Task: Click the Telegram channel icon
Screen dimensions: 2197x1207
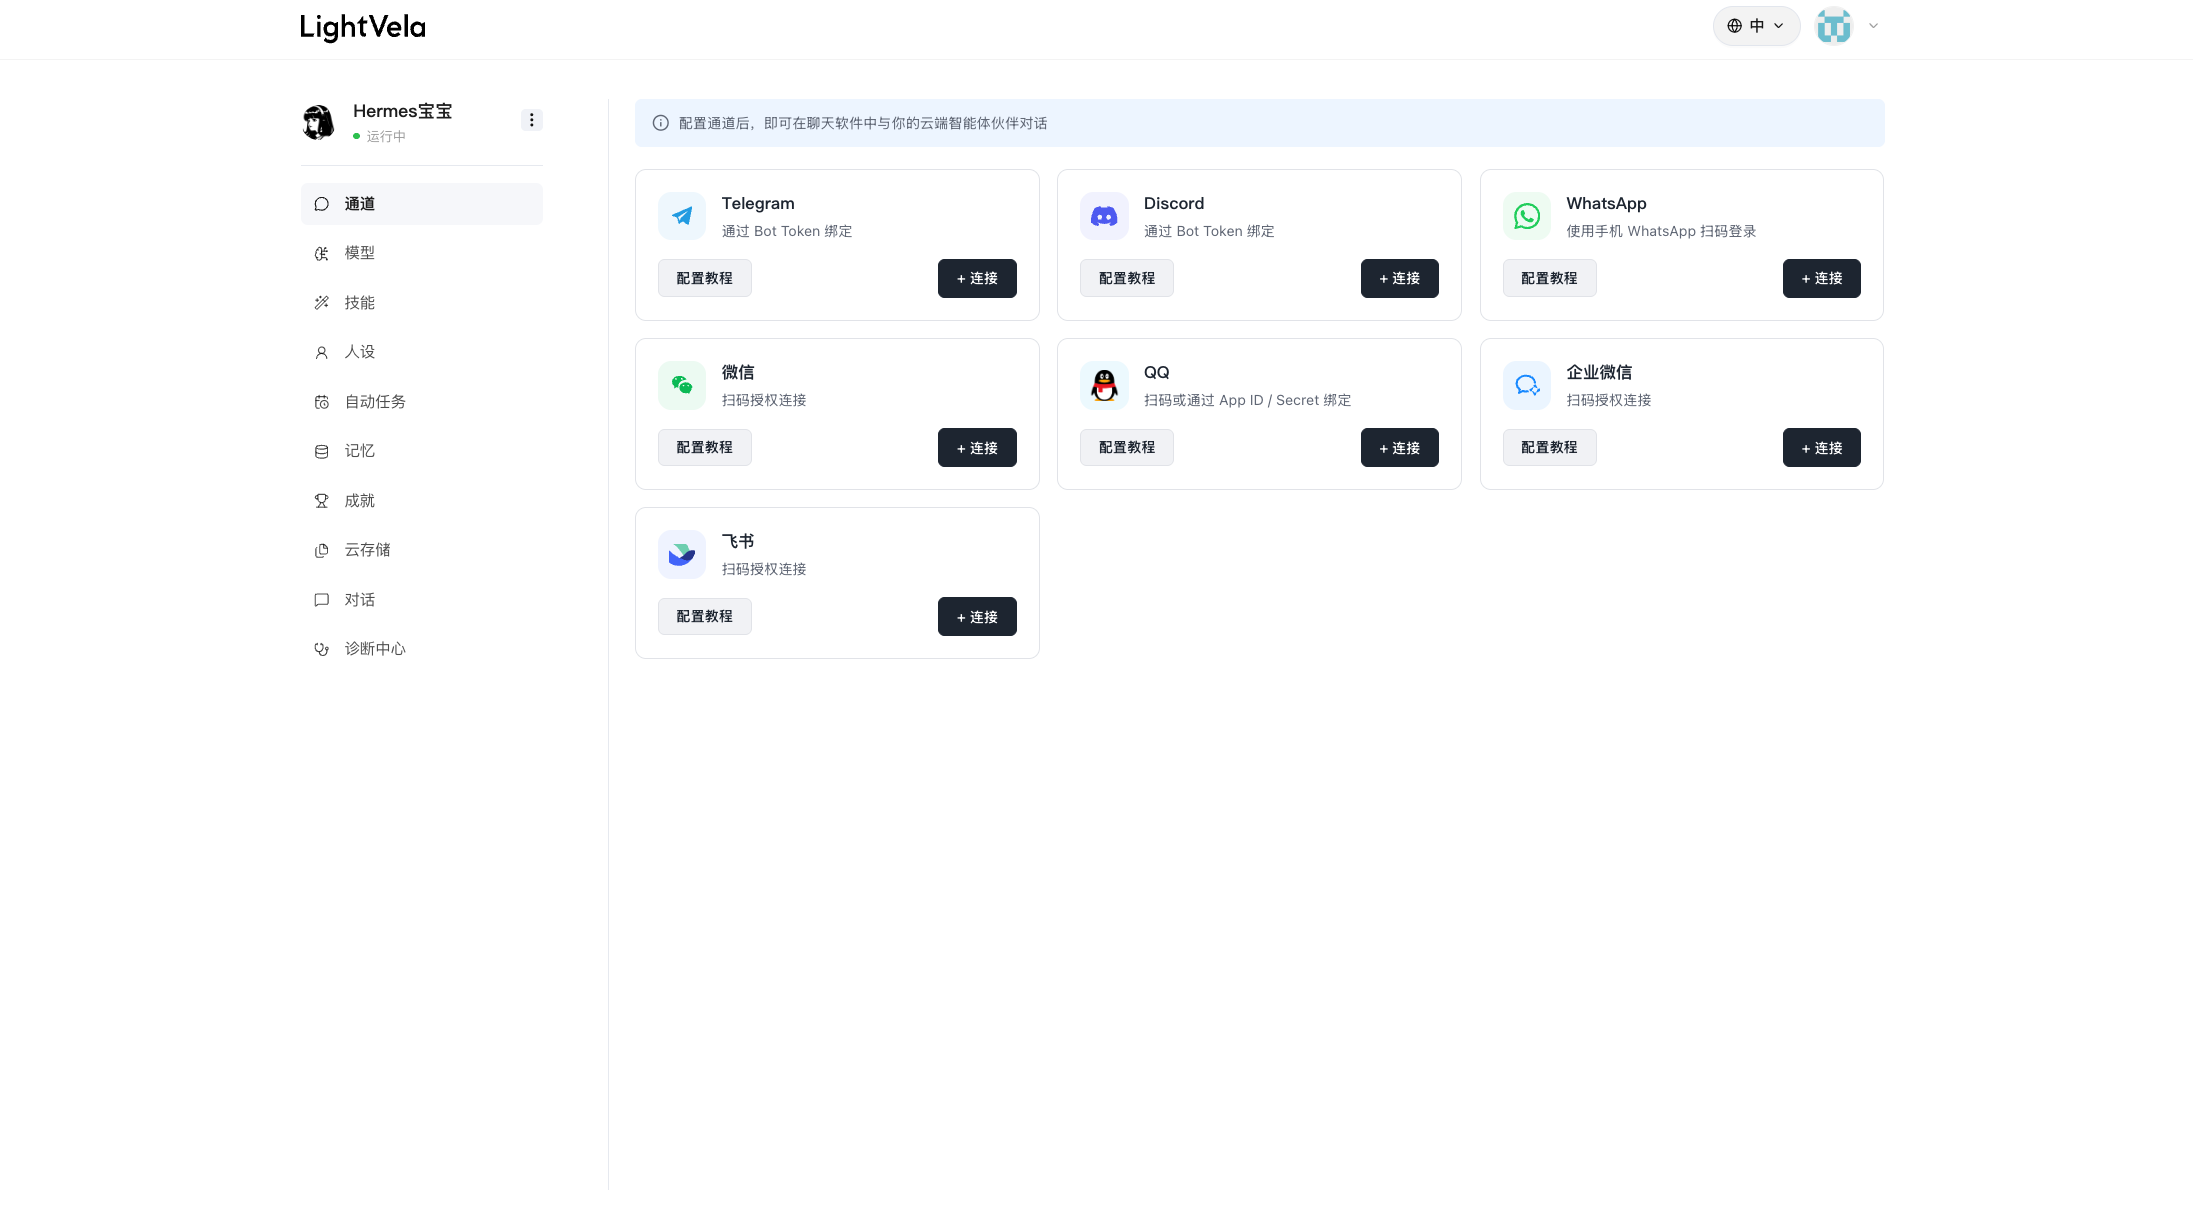Action: pyautogui.click(x=682, y=216)
